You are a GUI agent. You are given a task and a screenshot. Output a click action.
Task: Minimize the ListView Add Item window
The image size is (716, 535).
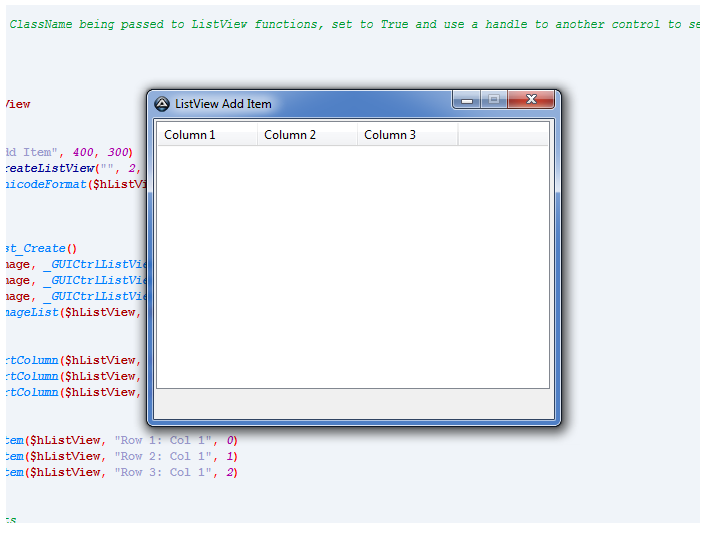click(466, 100)
